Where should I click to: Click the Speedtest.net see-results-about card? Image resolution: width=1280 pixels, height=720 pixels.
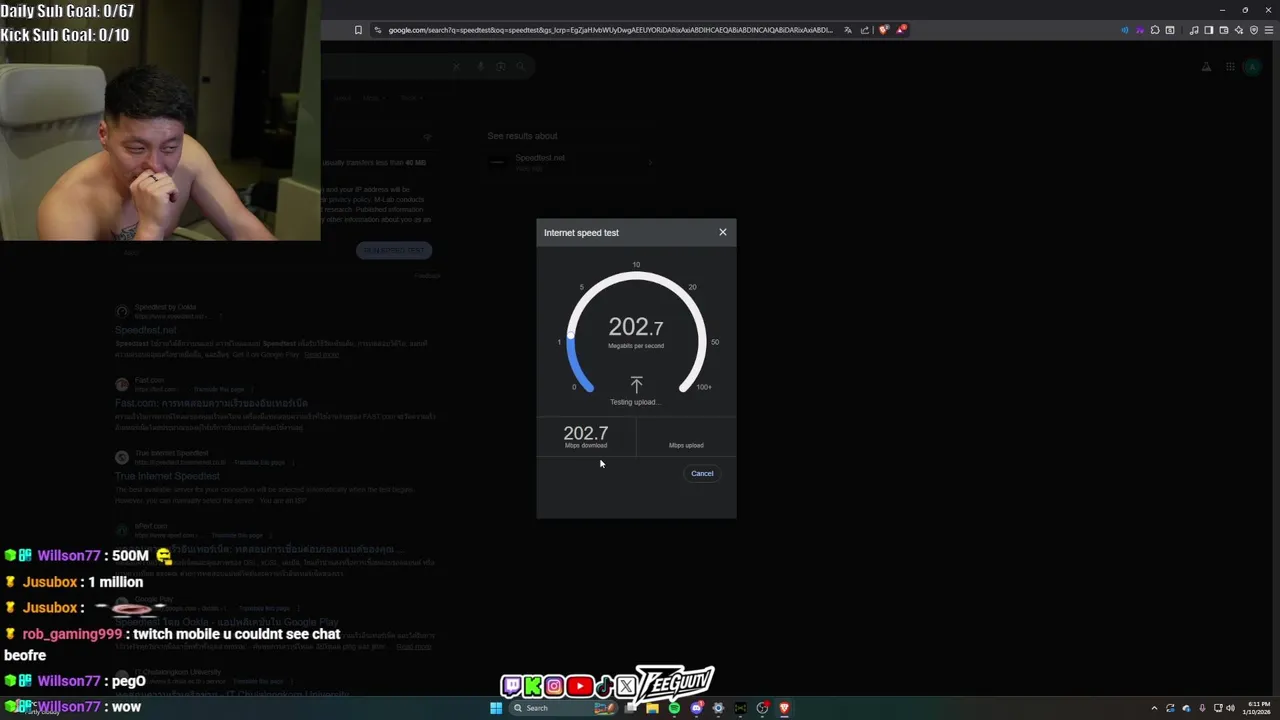pos(572,162)
